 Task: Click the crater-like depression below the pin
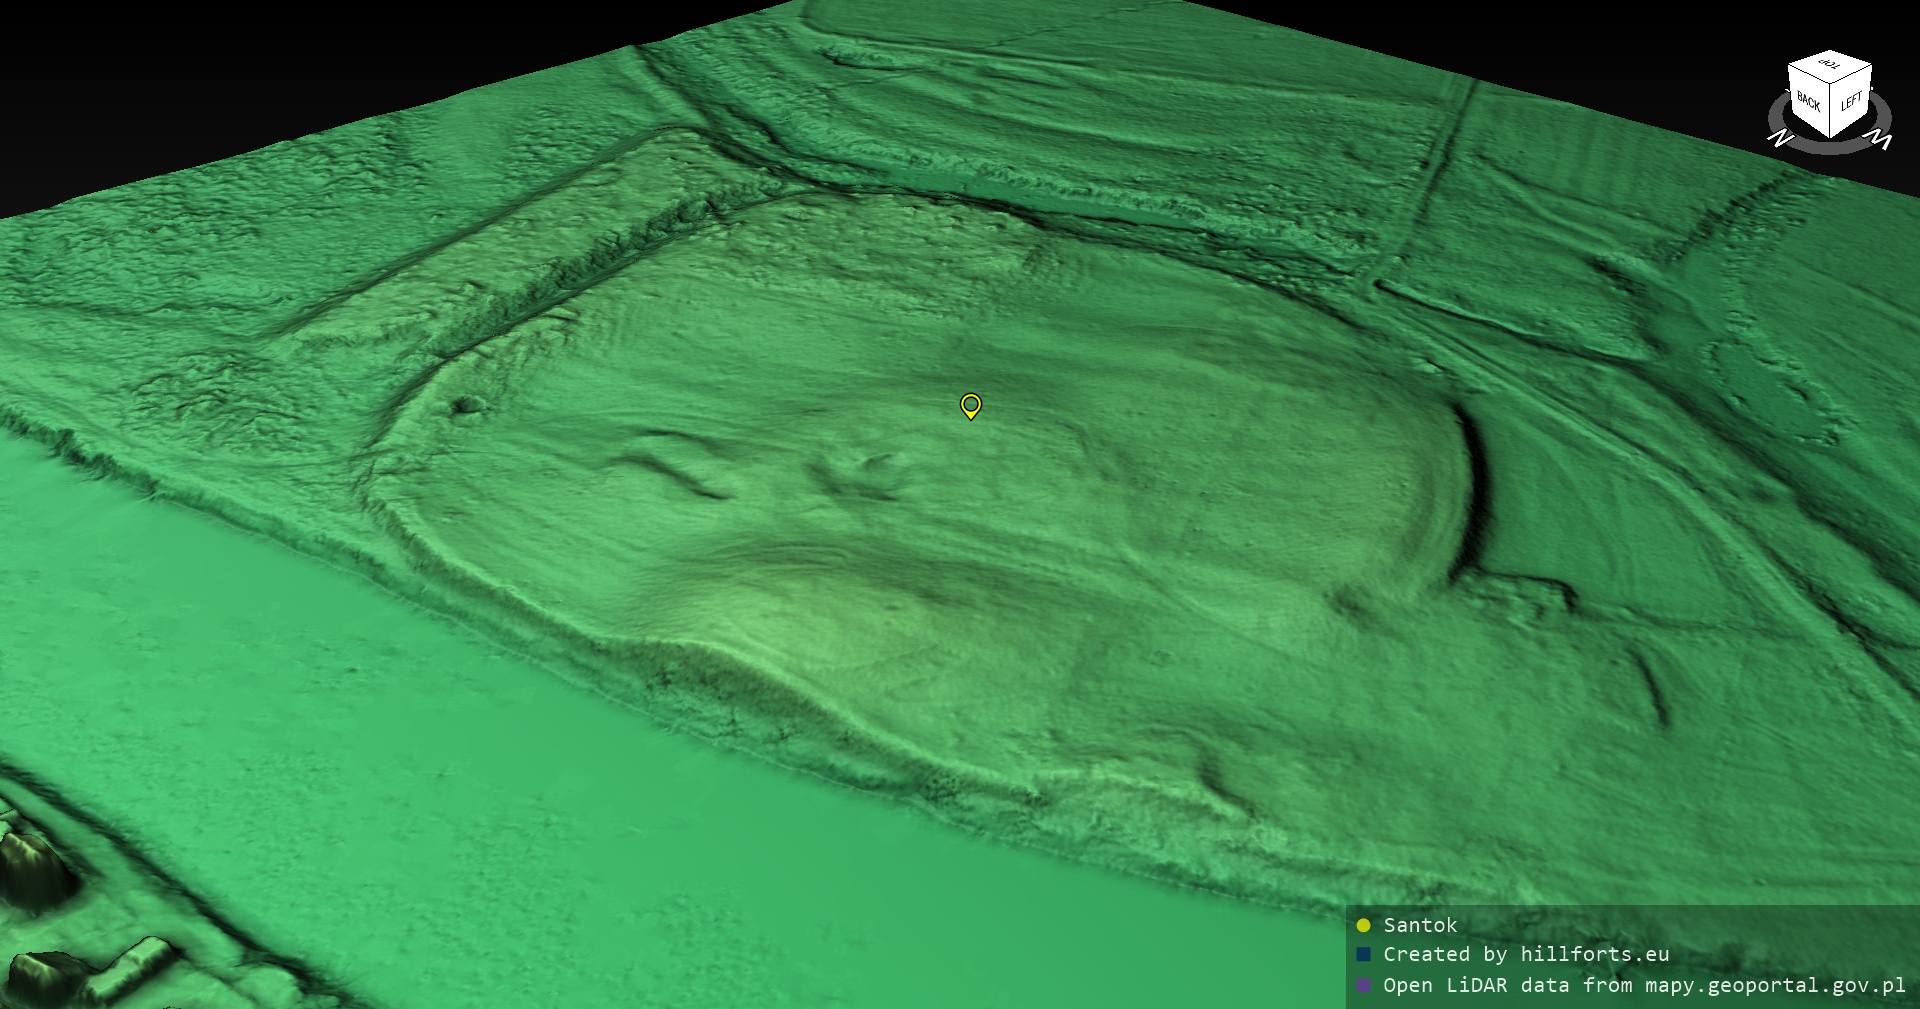tap(865, 475)
